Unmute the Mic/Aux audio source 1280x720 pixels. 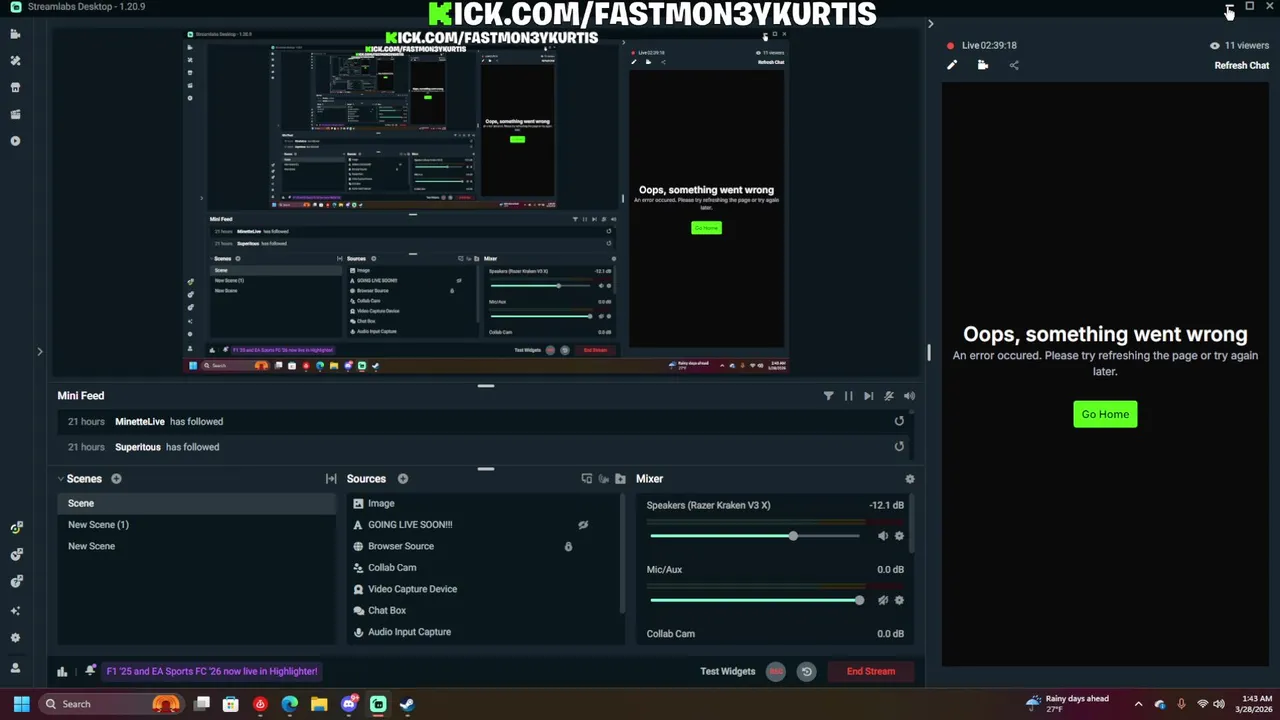pos(882,600)
